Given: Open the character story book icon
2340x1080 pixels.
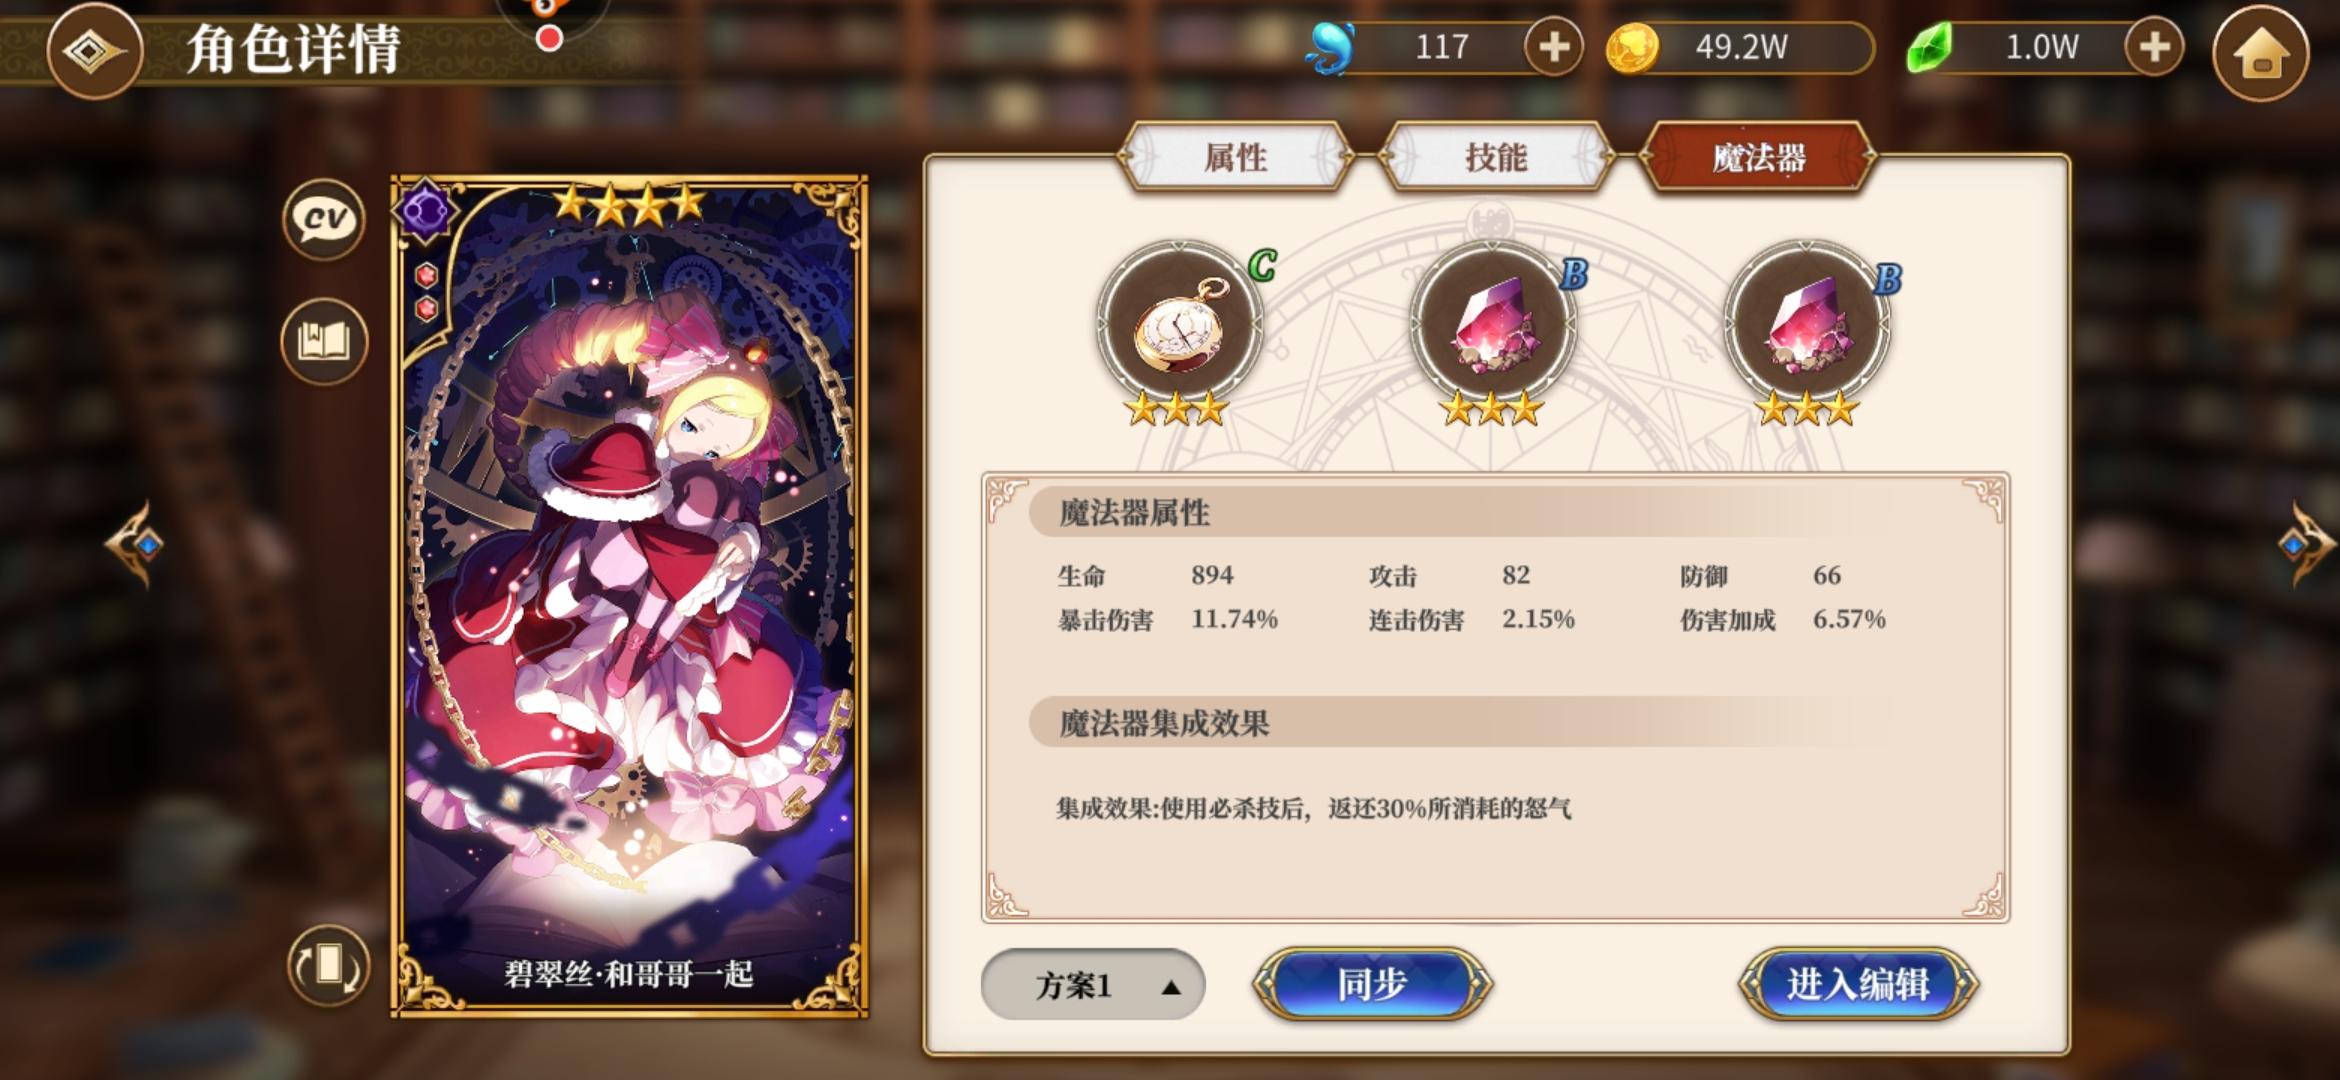Looking at the screenshot, I should click(x=324, y=341).
